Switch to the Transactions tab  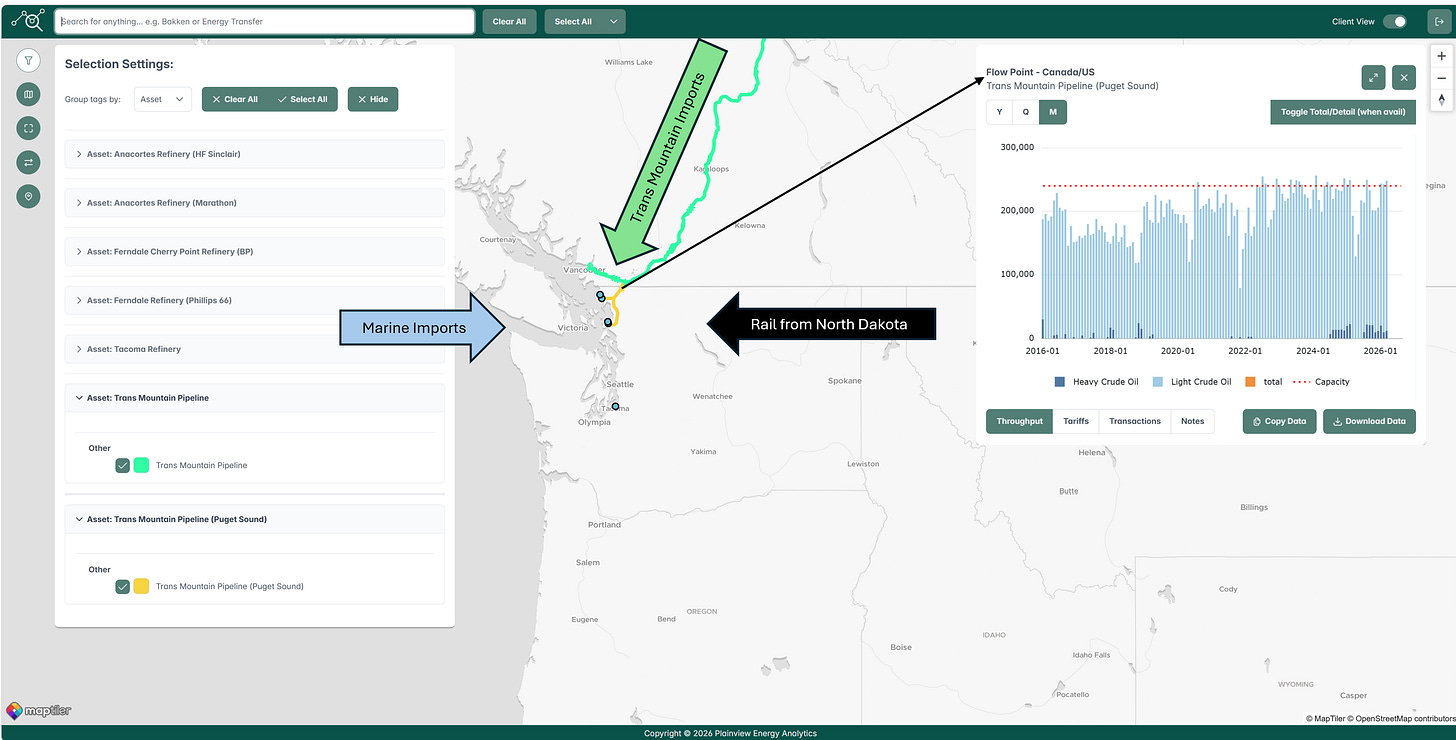click(x=1135, y=421)
